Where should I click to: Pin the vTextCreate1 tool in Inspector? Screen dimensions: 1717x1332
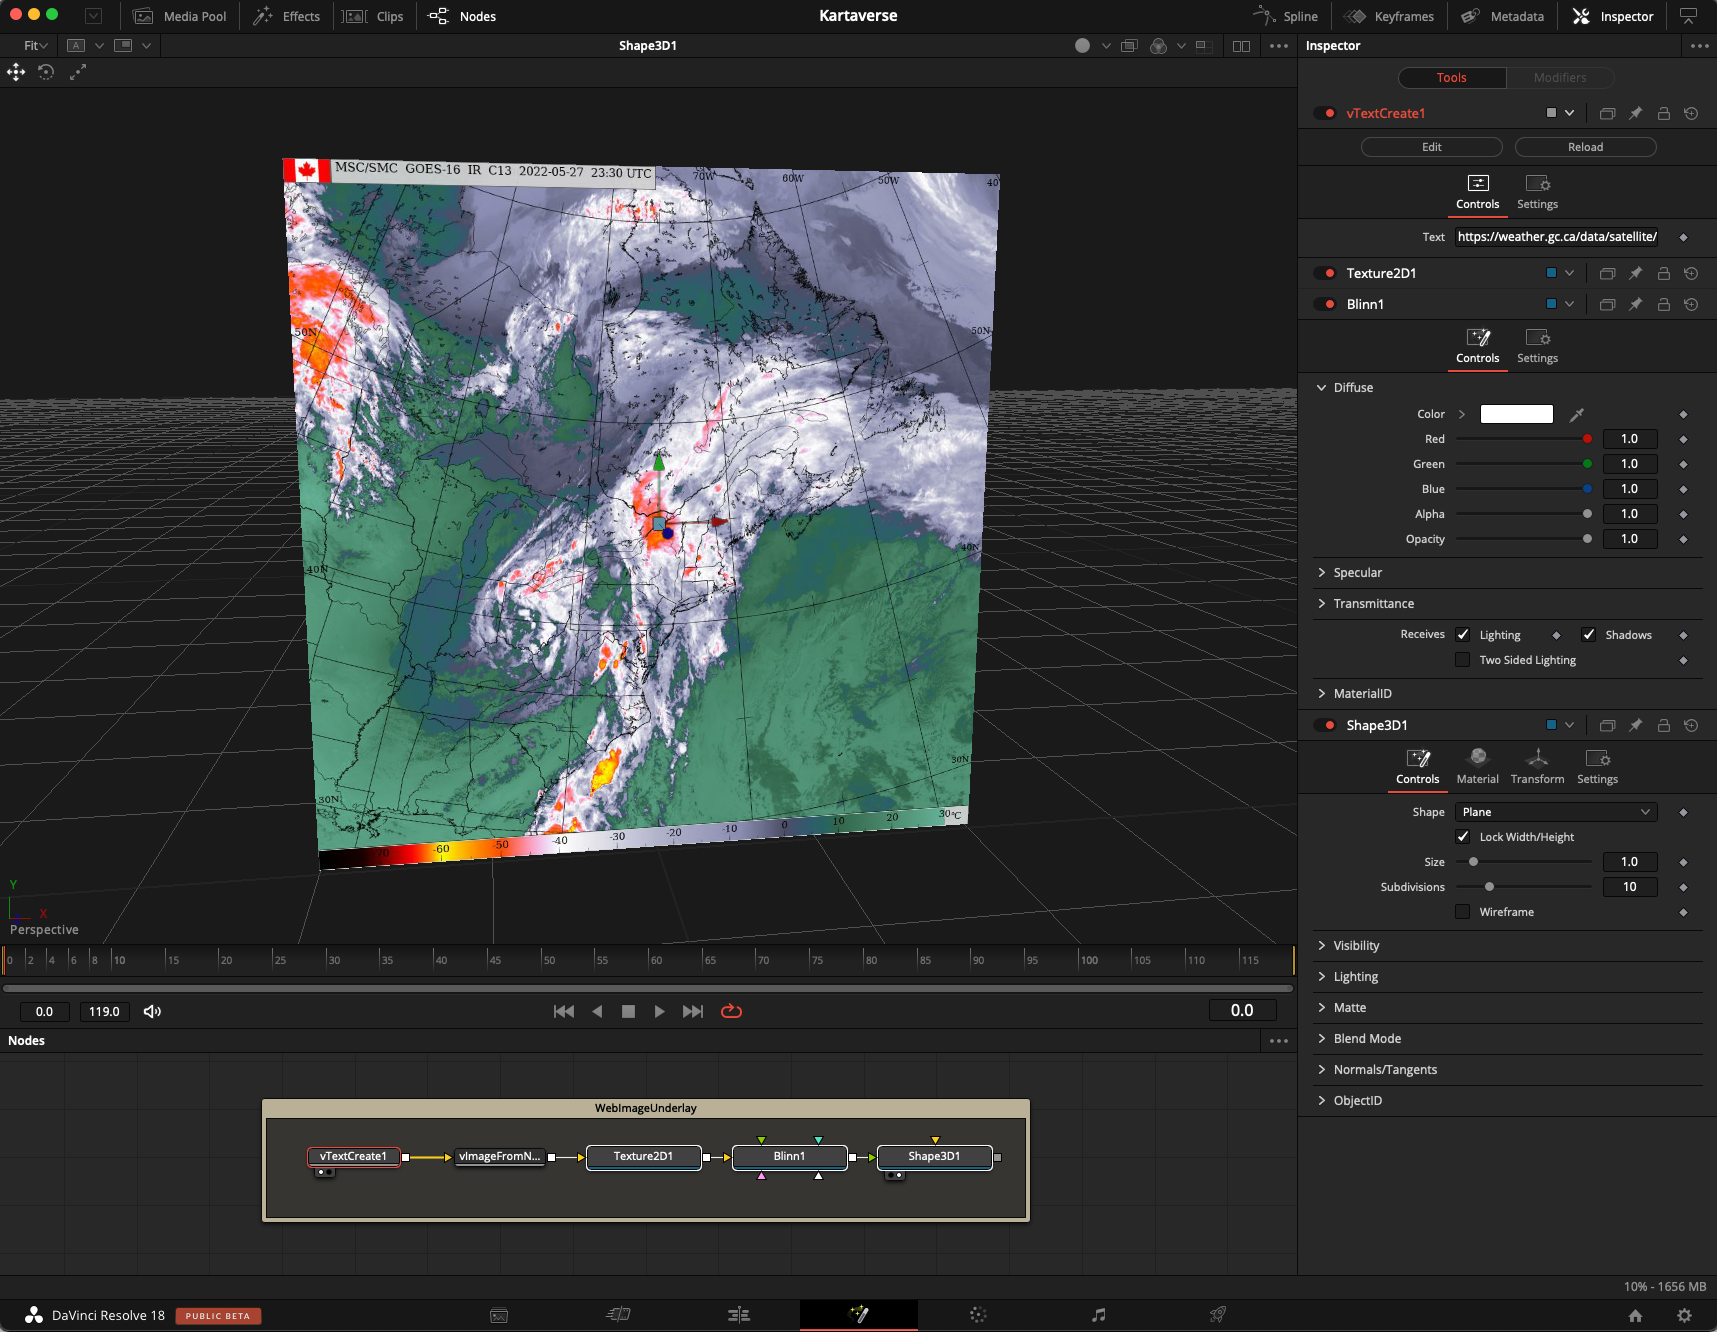coord(1635,113)
